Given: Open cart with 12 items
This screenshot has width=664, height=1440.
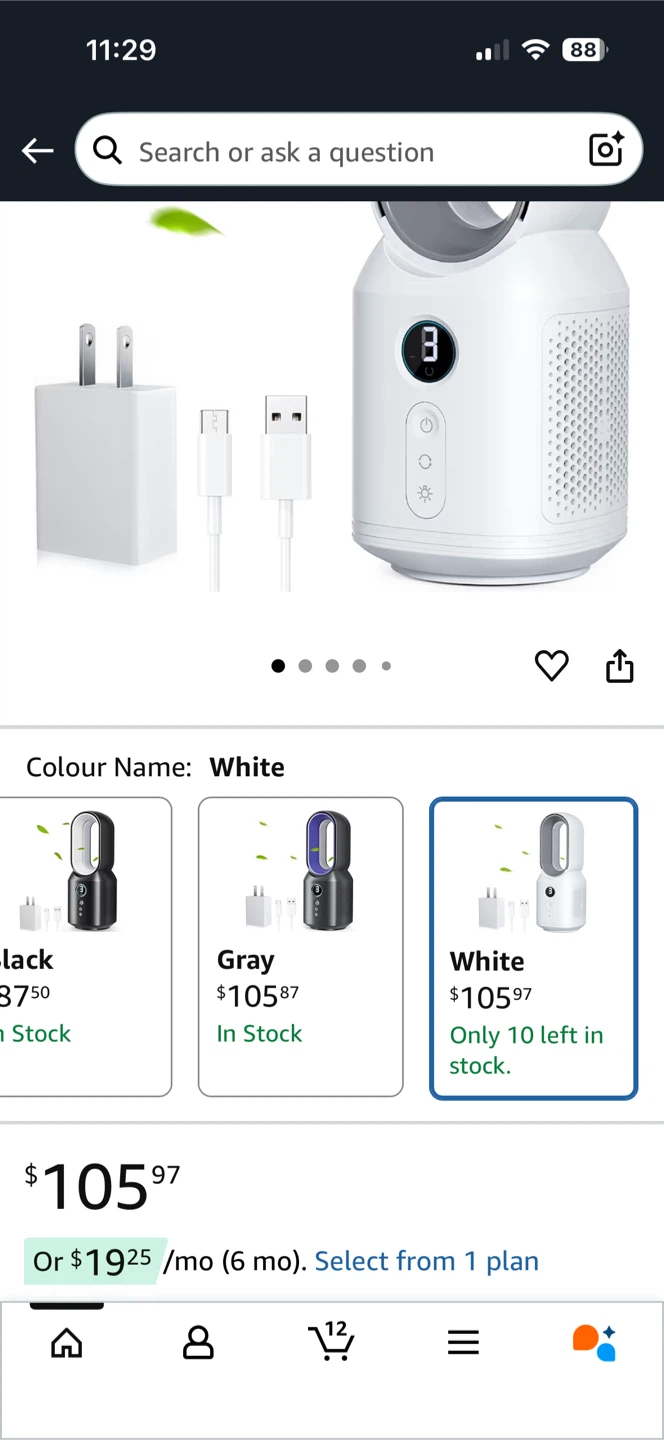Looking at the screenshot, I should 331,1341.
